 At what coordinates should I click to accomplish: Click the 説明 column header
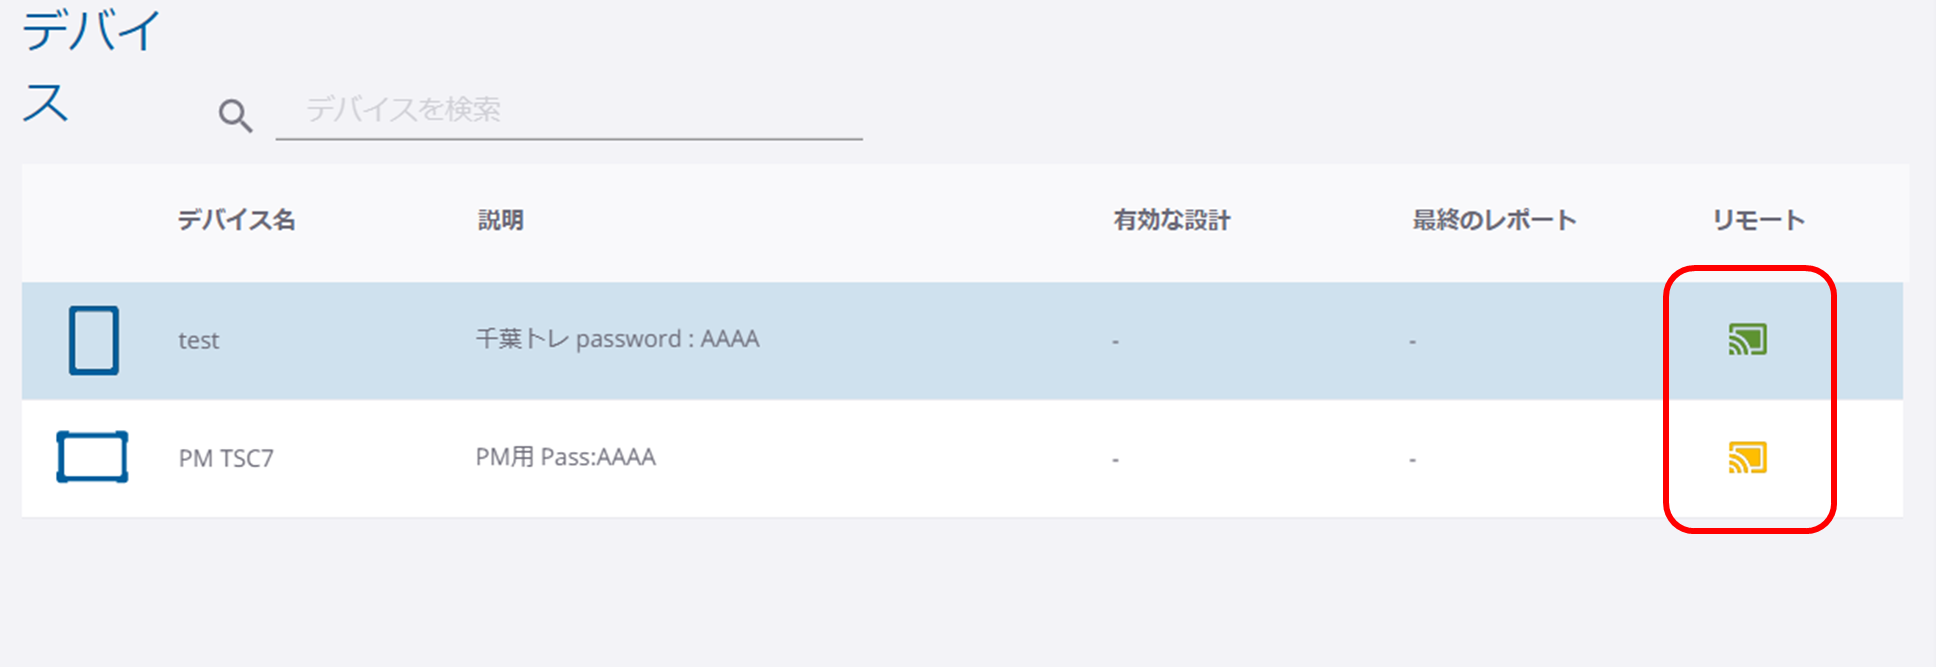[x=500, y=220]
